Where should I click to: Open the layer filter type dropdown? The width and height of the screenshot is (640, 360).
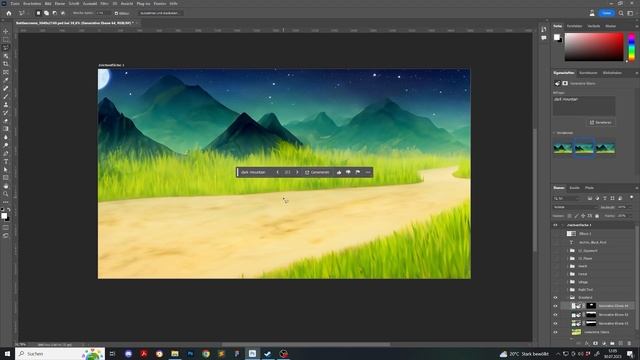coord(568,198)
